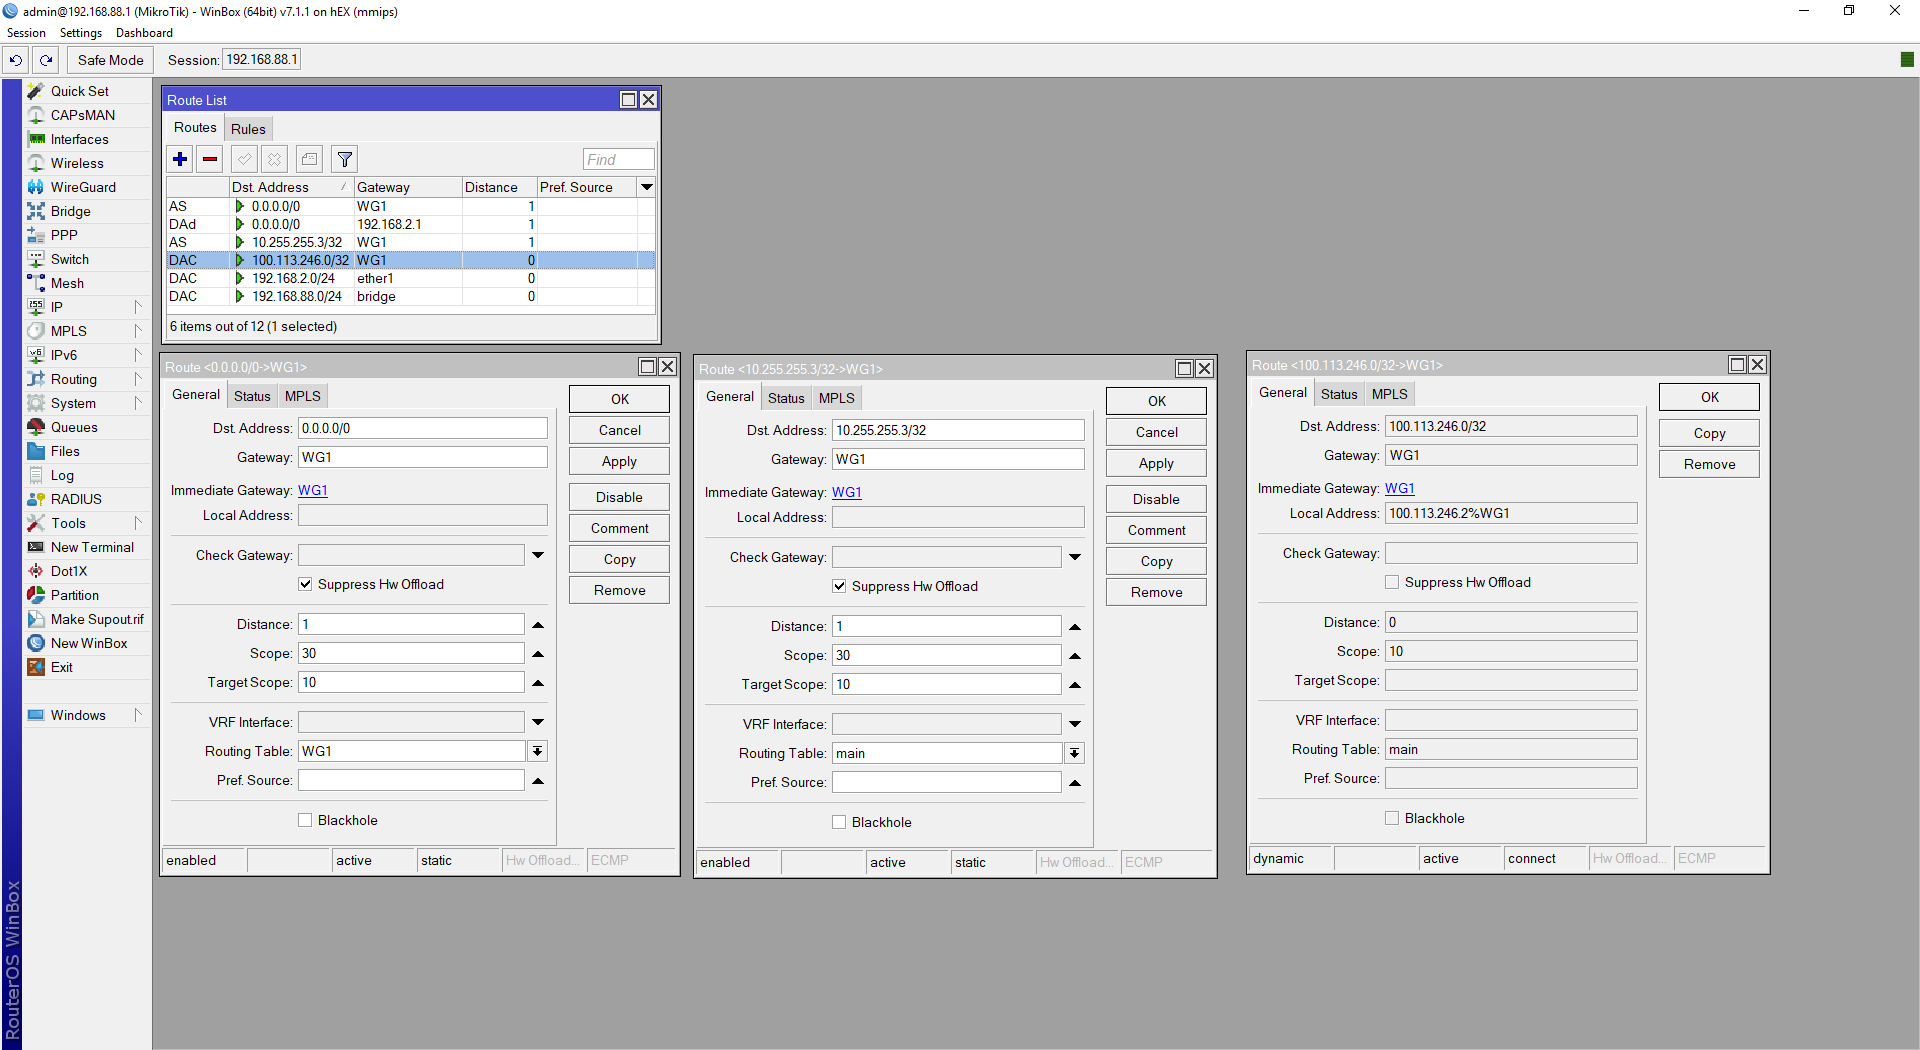Image resolution: width=1920 pixels, height=1050 pixels.
Task: Open Mesh in the sidebar
Action: (x=67, y=283)
